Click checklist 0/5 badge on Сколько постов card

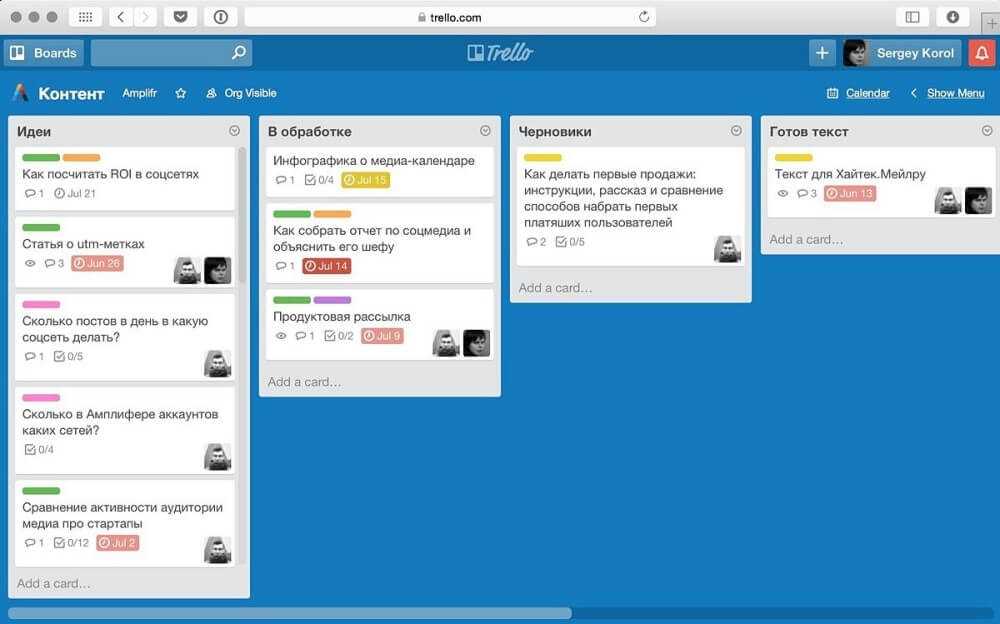coord(68,356)
